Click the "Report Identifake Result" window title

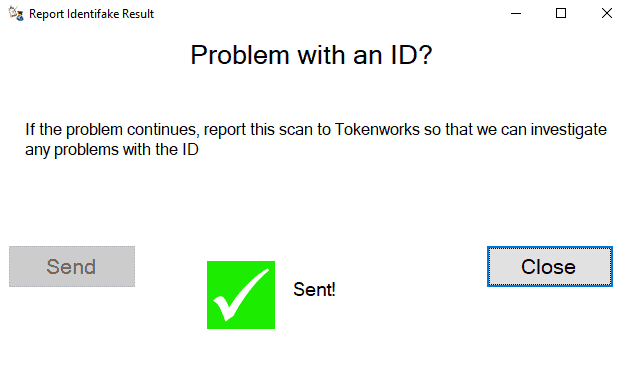pyautogui.click(x=92, y=14)
